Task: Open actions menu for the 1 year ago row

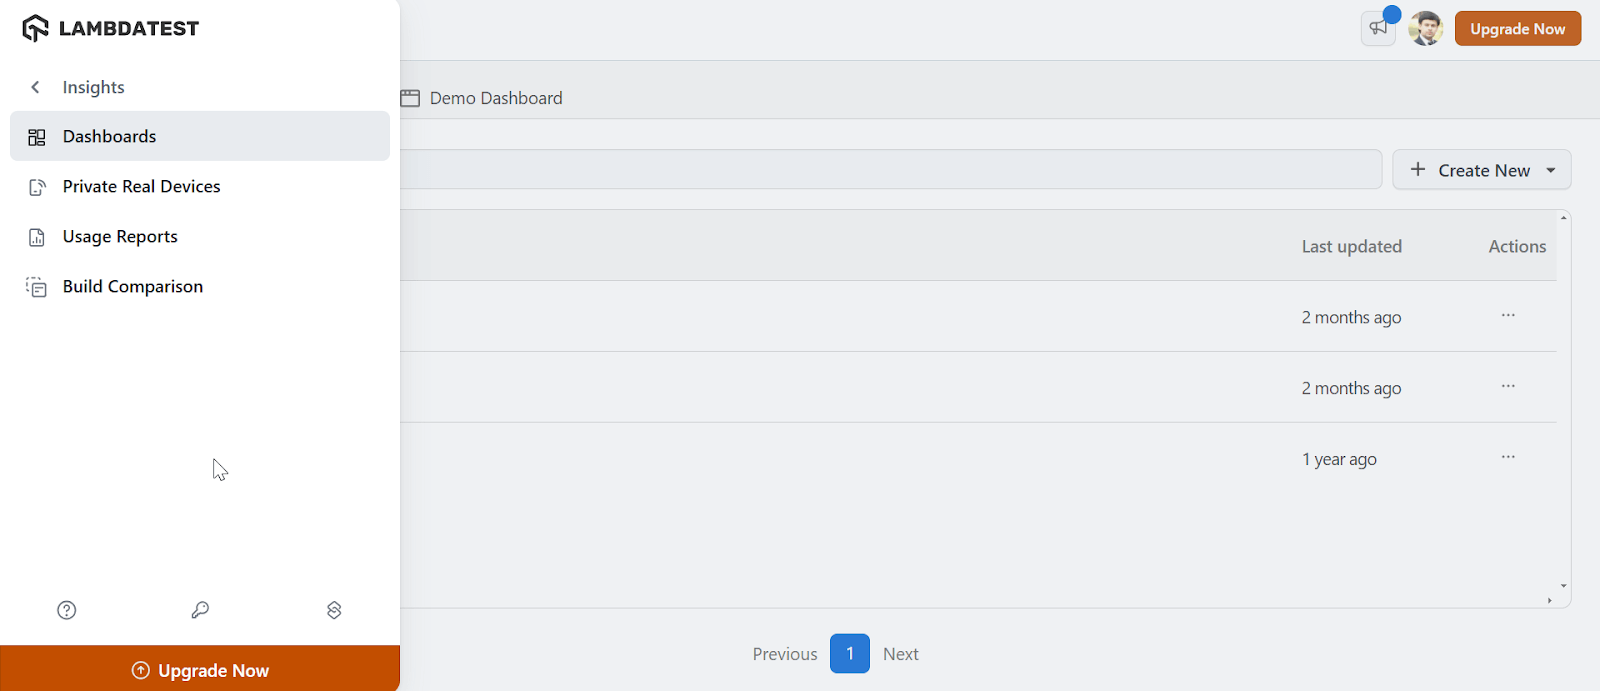Action: click(1508, 457)
